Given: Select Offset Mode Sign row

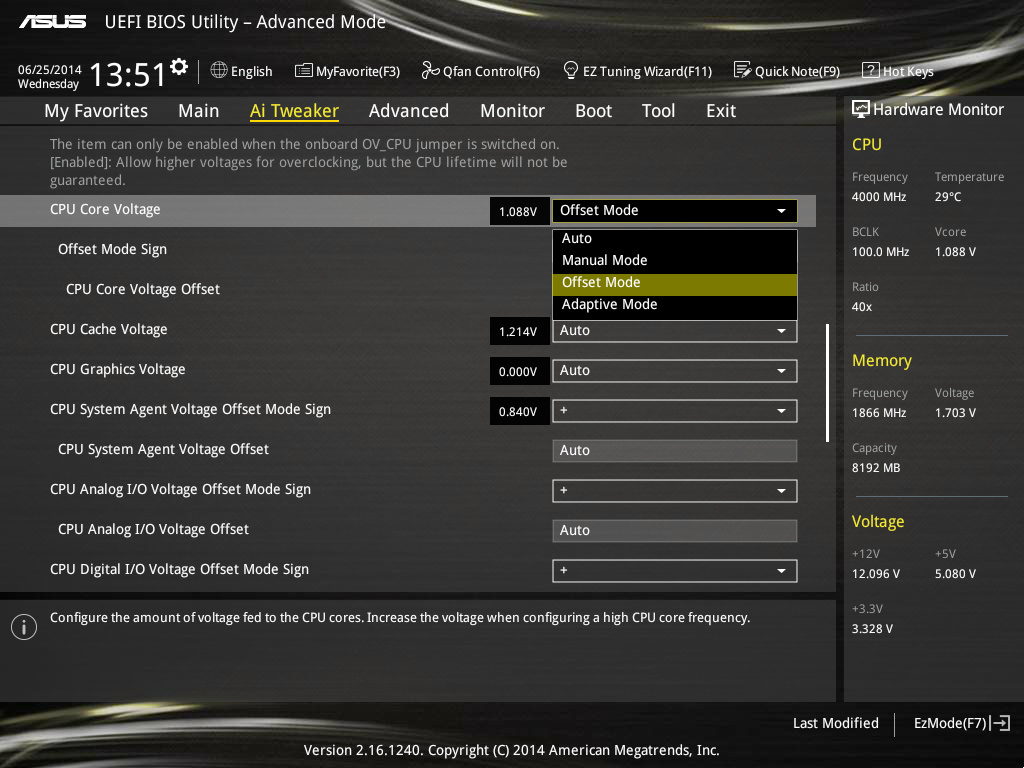Looking at the screenshot, I should [112, 249].
